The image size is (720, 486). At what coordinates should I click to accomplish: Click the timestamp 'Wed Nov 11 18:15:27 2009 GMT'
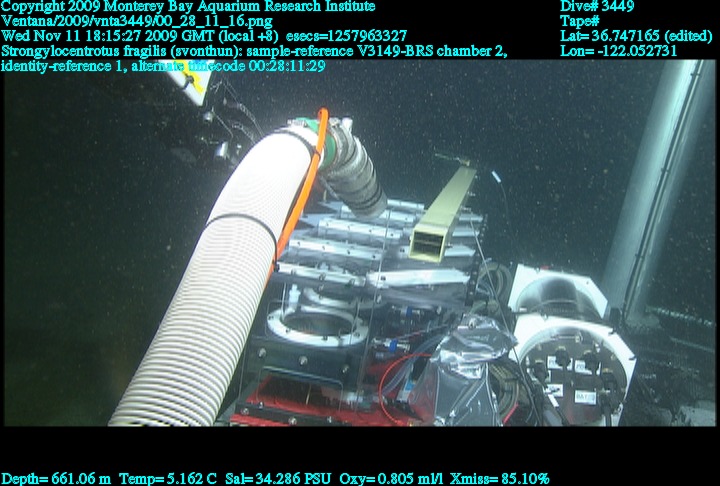click(x=108, y=36)
